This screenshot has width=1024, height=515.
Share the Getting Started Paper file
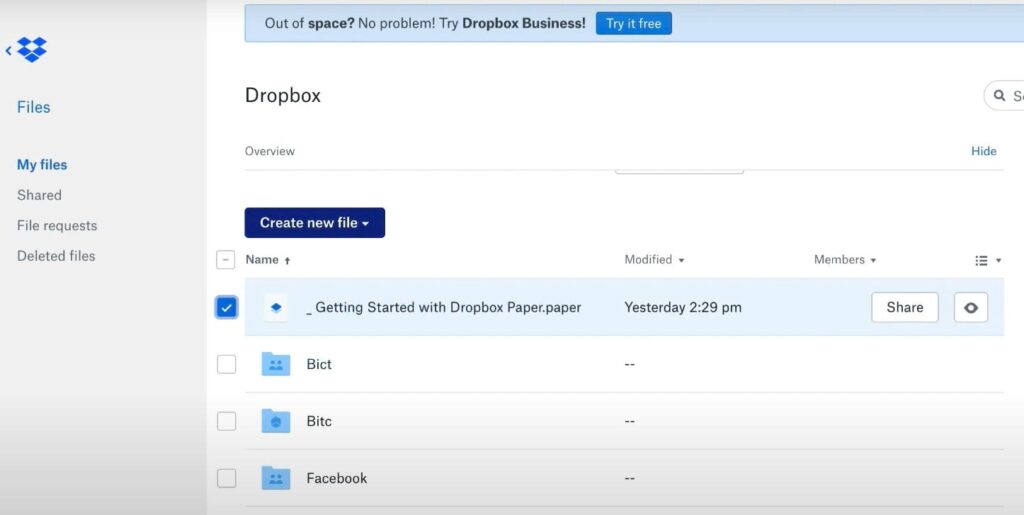[904, 307]
